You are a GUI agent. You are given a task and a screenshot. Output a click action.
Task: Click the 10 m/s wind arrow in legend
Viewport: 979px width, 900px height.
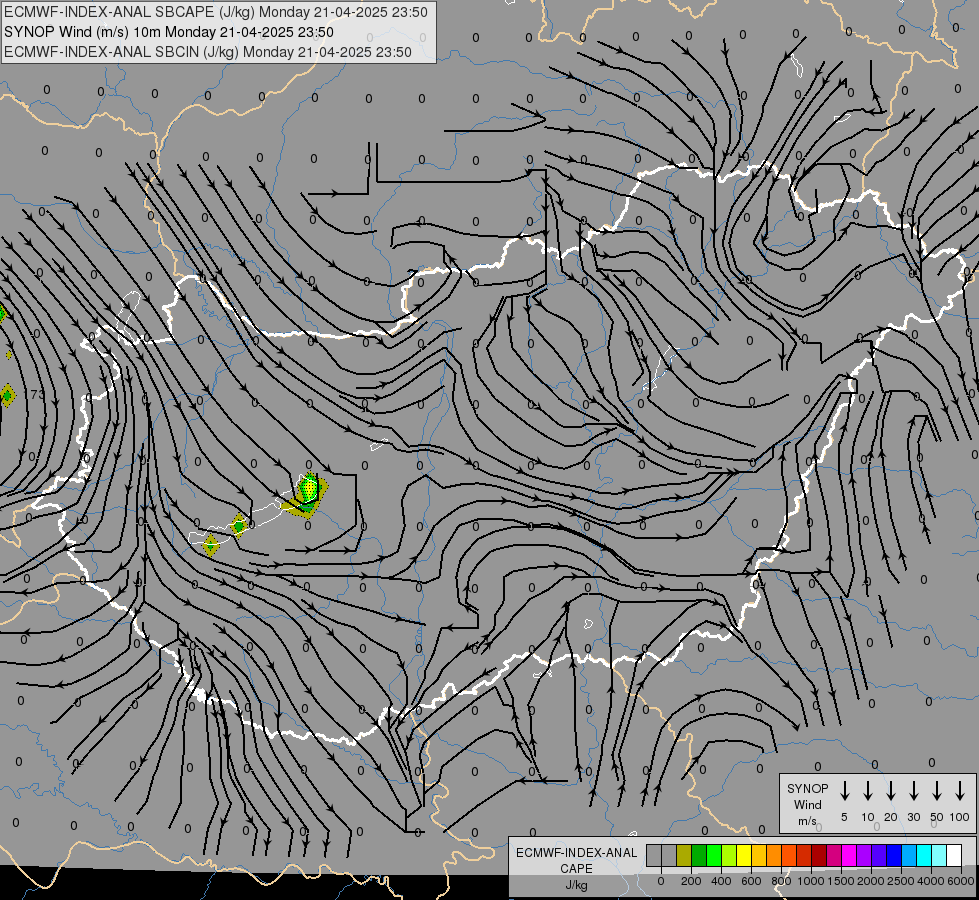tap(868, 791)
